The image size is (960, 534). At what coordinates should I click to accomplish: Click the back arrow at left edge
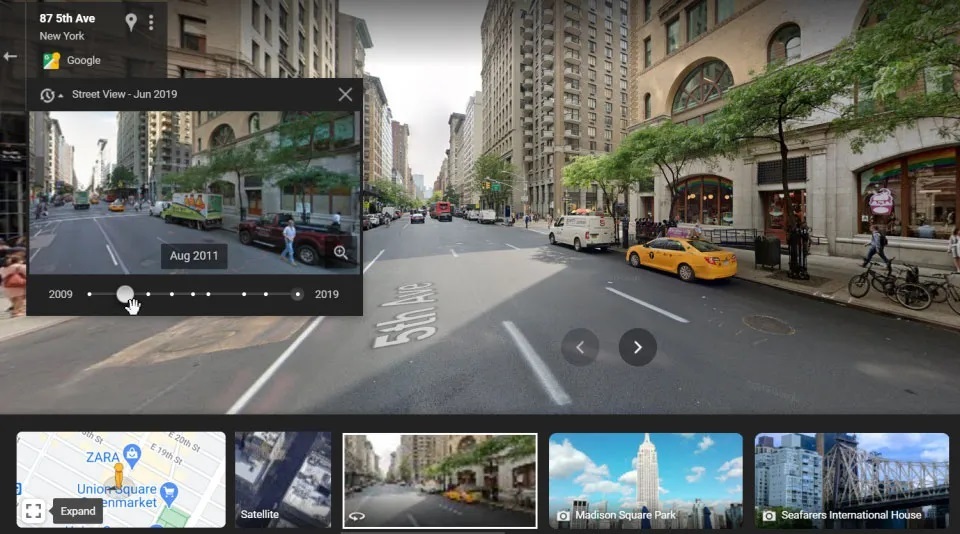point(10,56)
